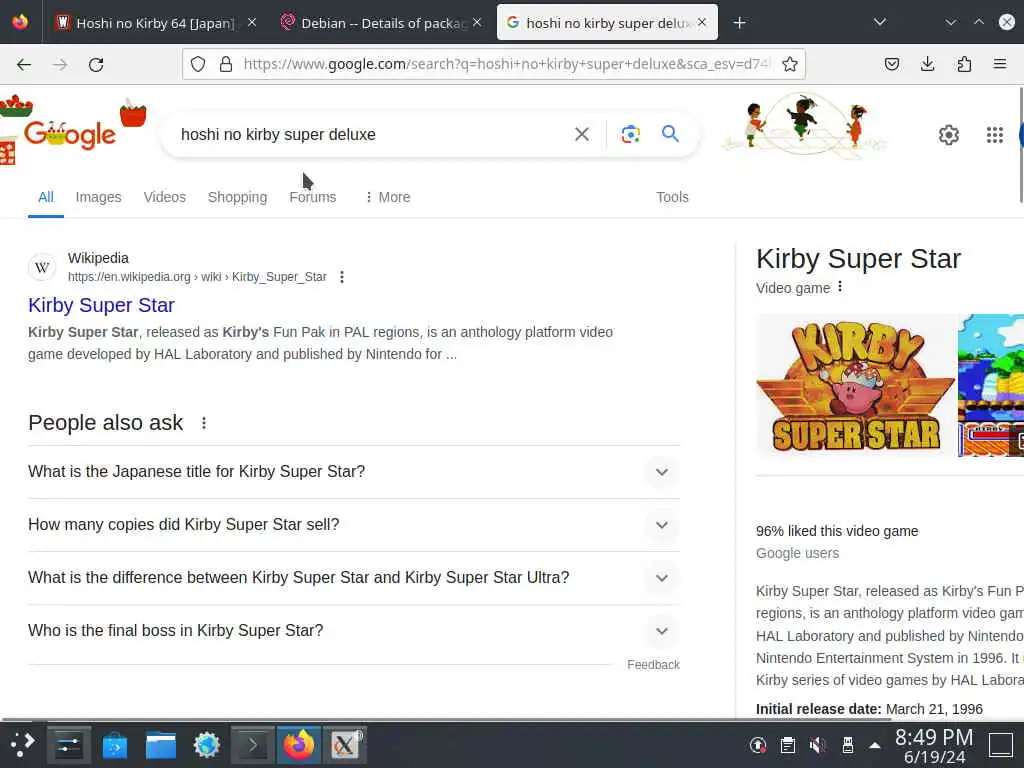Viewport: 1024px width, 768px height.
Task: Close the Debian package details tab
Action: pyautogui.click(x=477, y=23)
